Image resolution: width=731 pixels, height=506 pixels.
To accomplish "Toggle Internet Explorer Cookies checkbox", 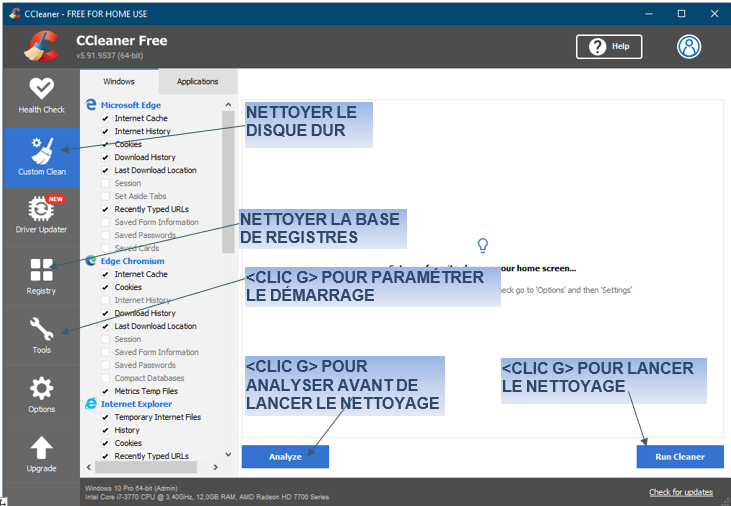I will coord(105,443).
